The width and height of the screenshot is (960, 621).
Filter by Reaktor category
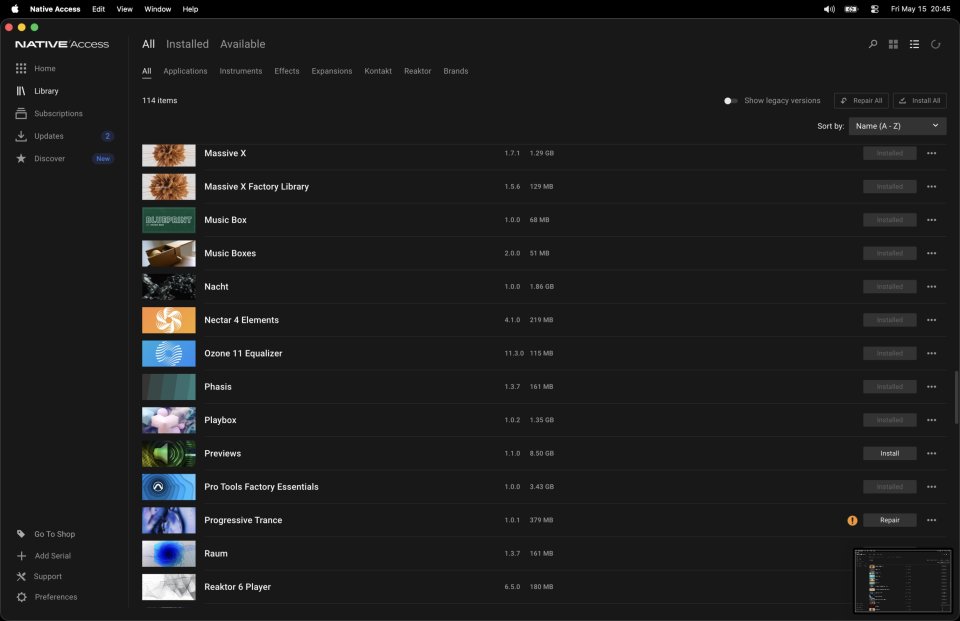click(x=418, y=71)
